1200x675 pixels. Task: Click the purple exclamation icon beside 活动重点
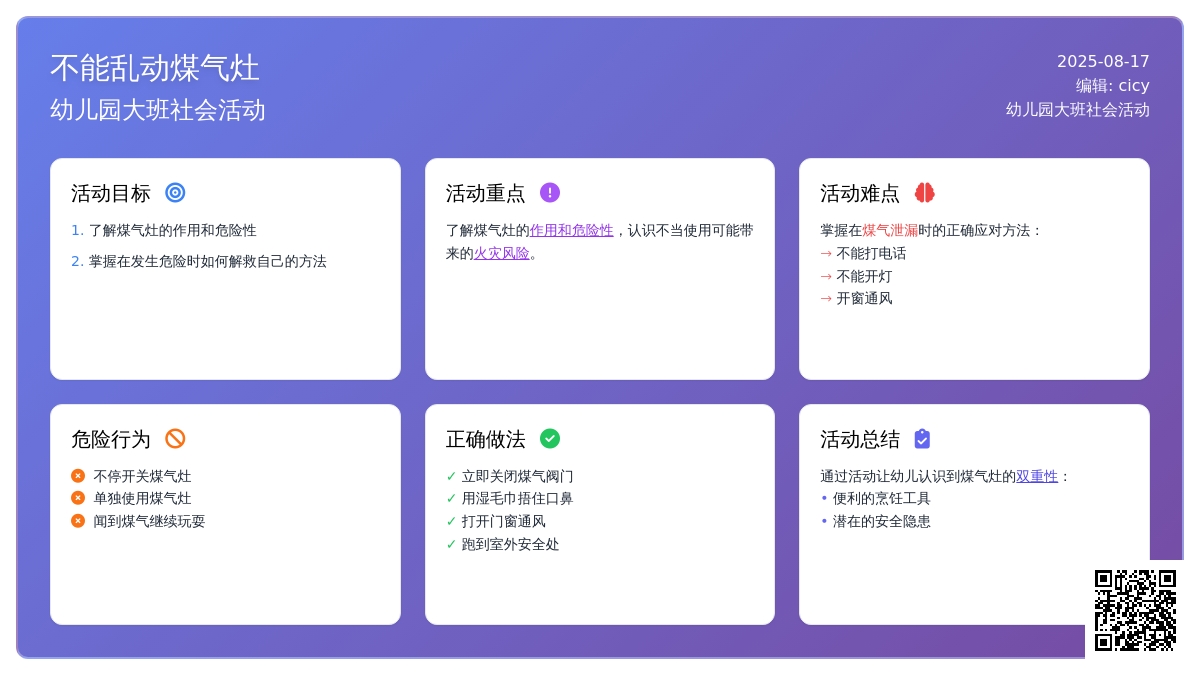pos(550,193)
